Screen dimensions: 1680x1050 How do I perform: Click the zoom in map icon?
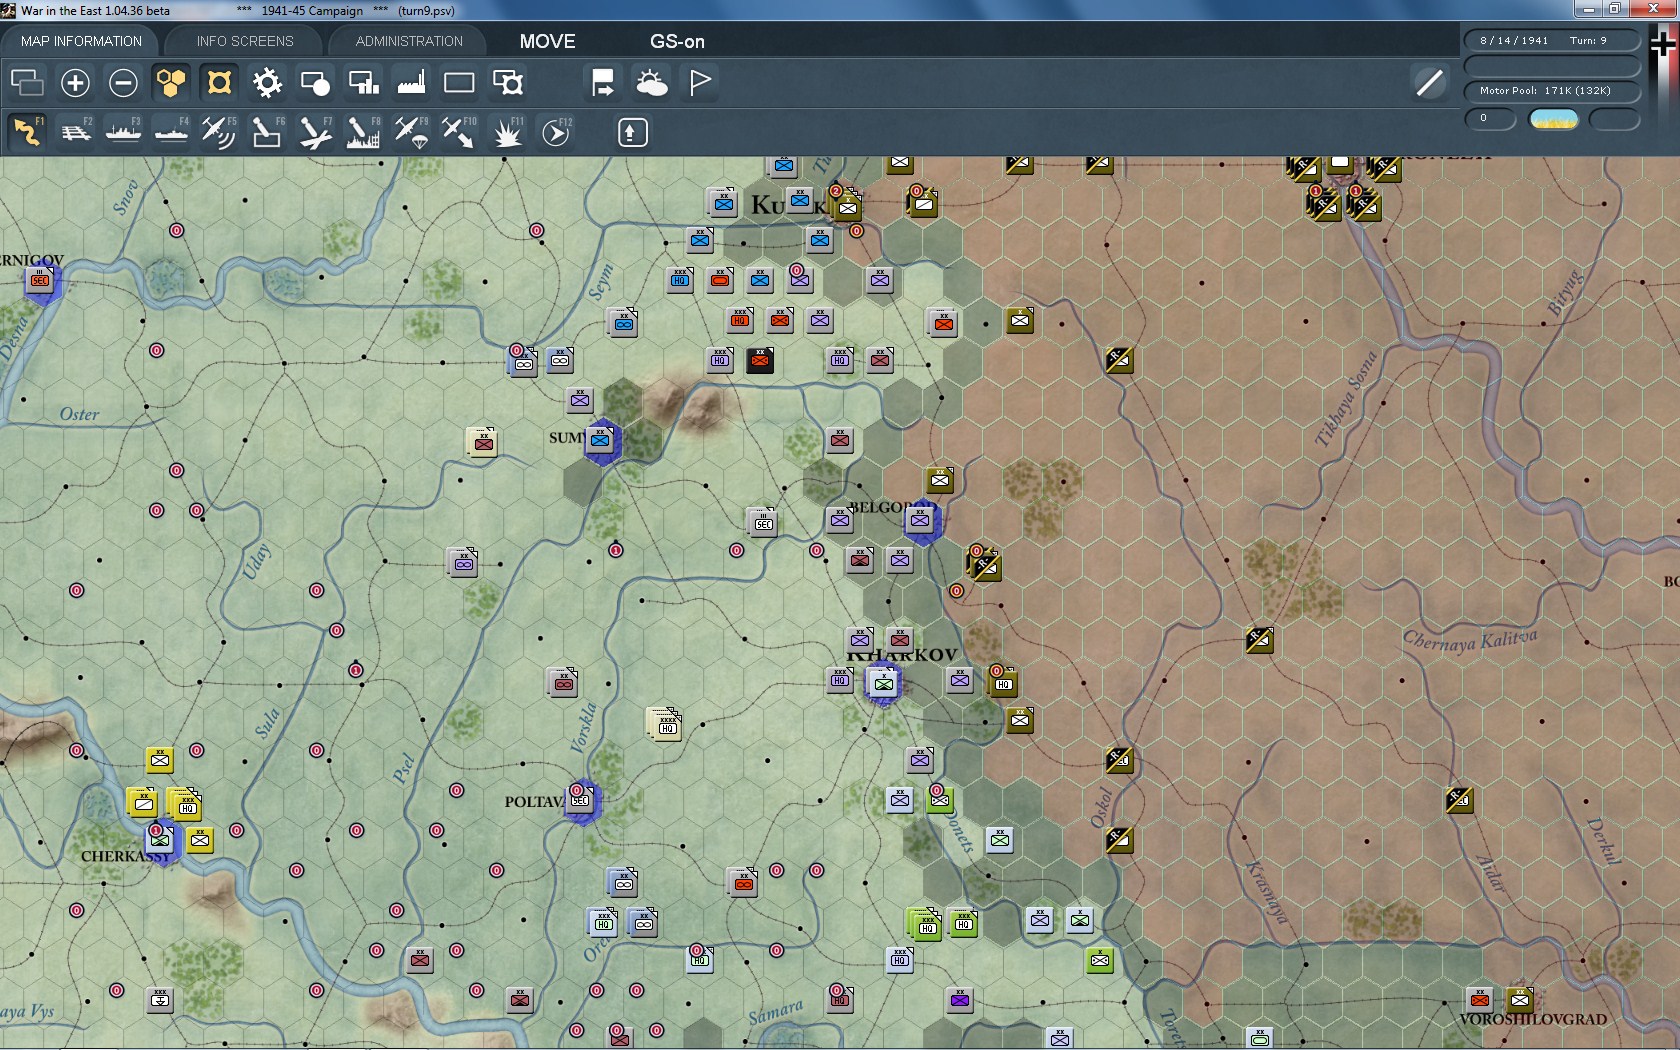tap(75, 83)
